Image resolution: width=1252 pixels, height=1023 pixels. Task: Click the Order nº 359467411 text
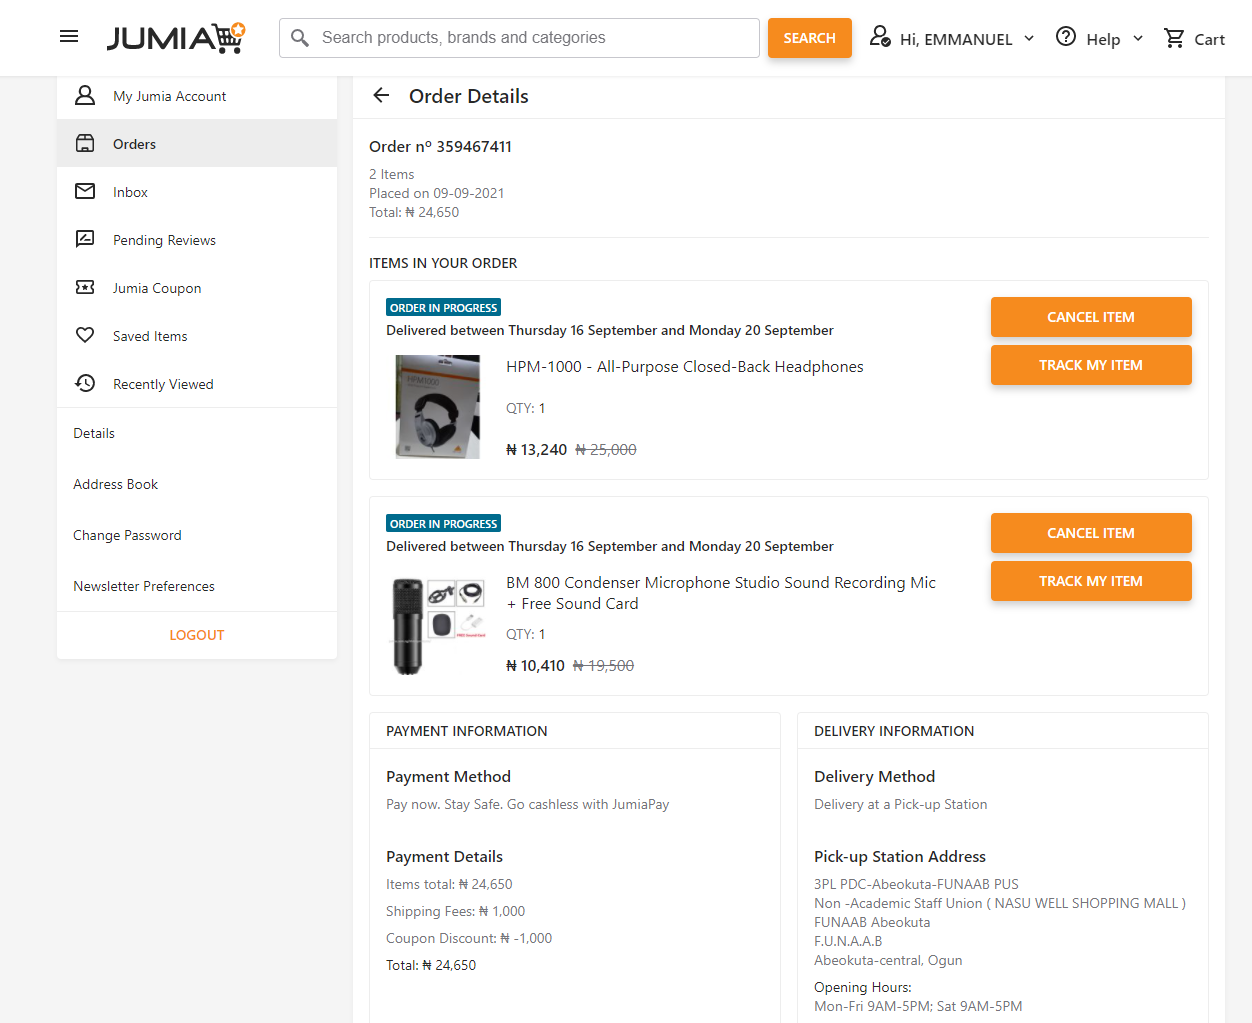(440, 146)
